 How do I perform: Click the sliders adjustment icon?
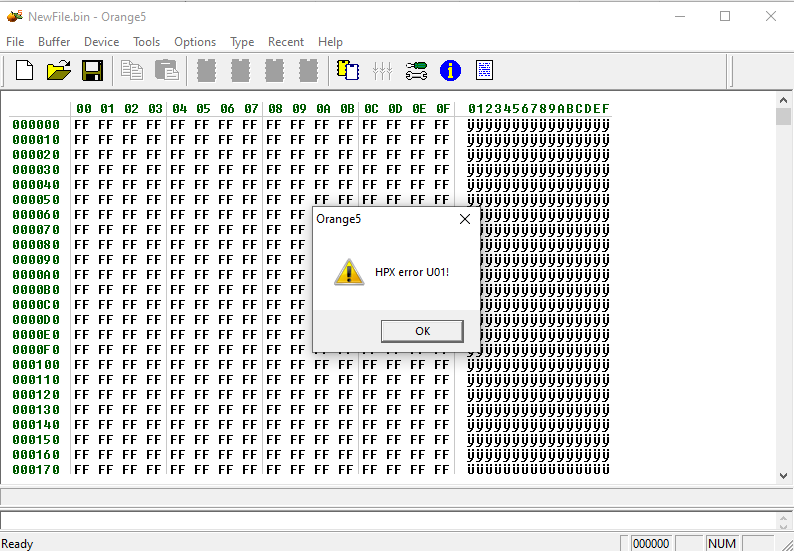tap(382, 70)
